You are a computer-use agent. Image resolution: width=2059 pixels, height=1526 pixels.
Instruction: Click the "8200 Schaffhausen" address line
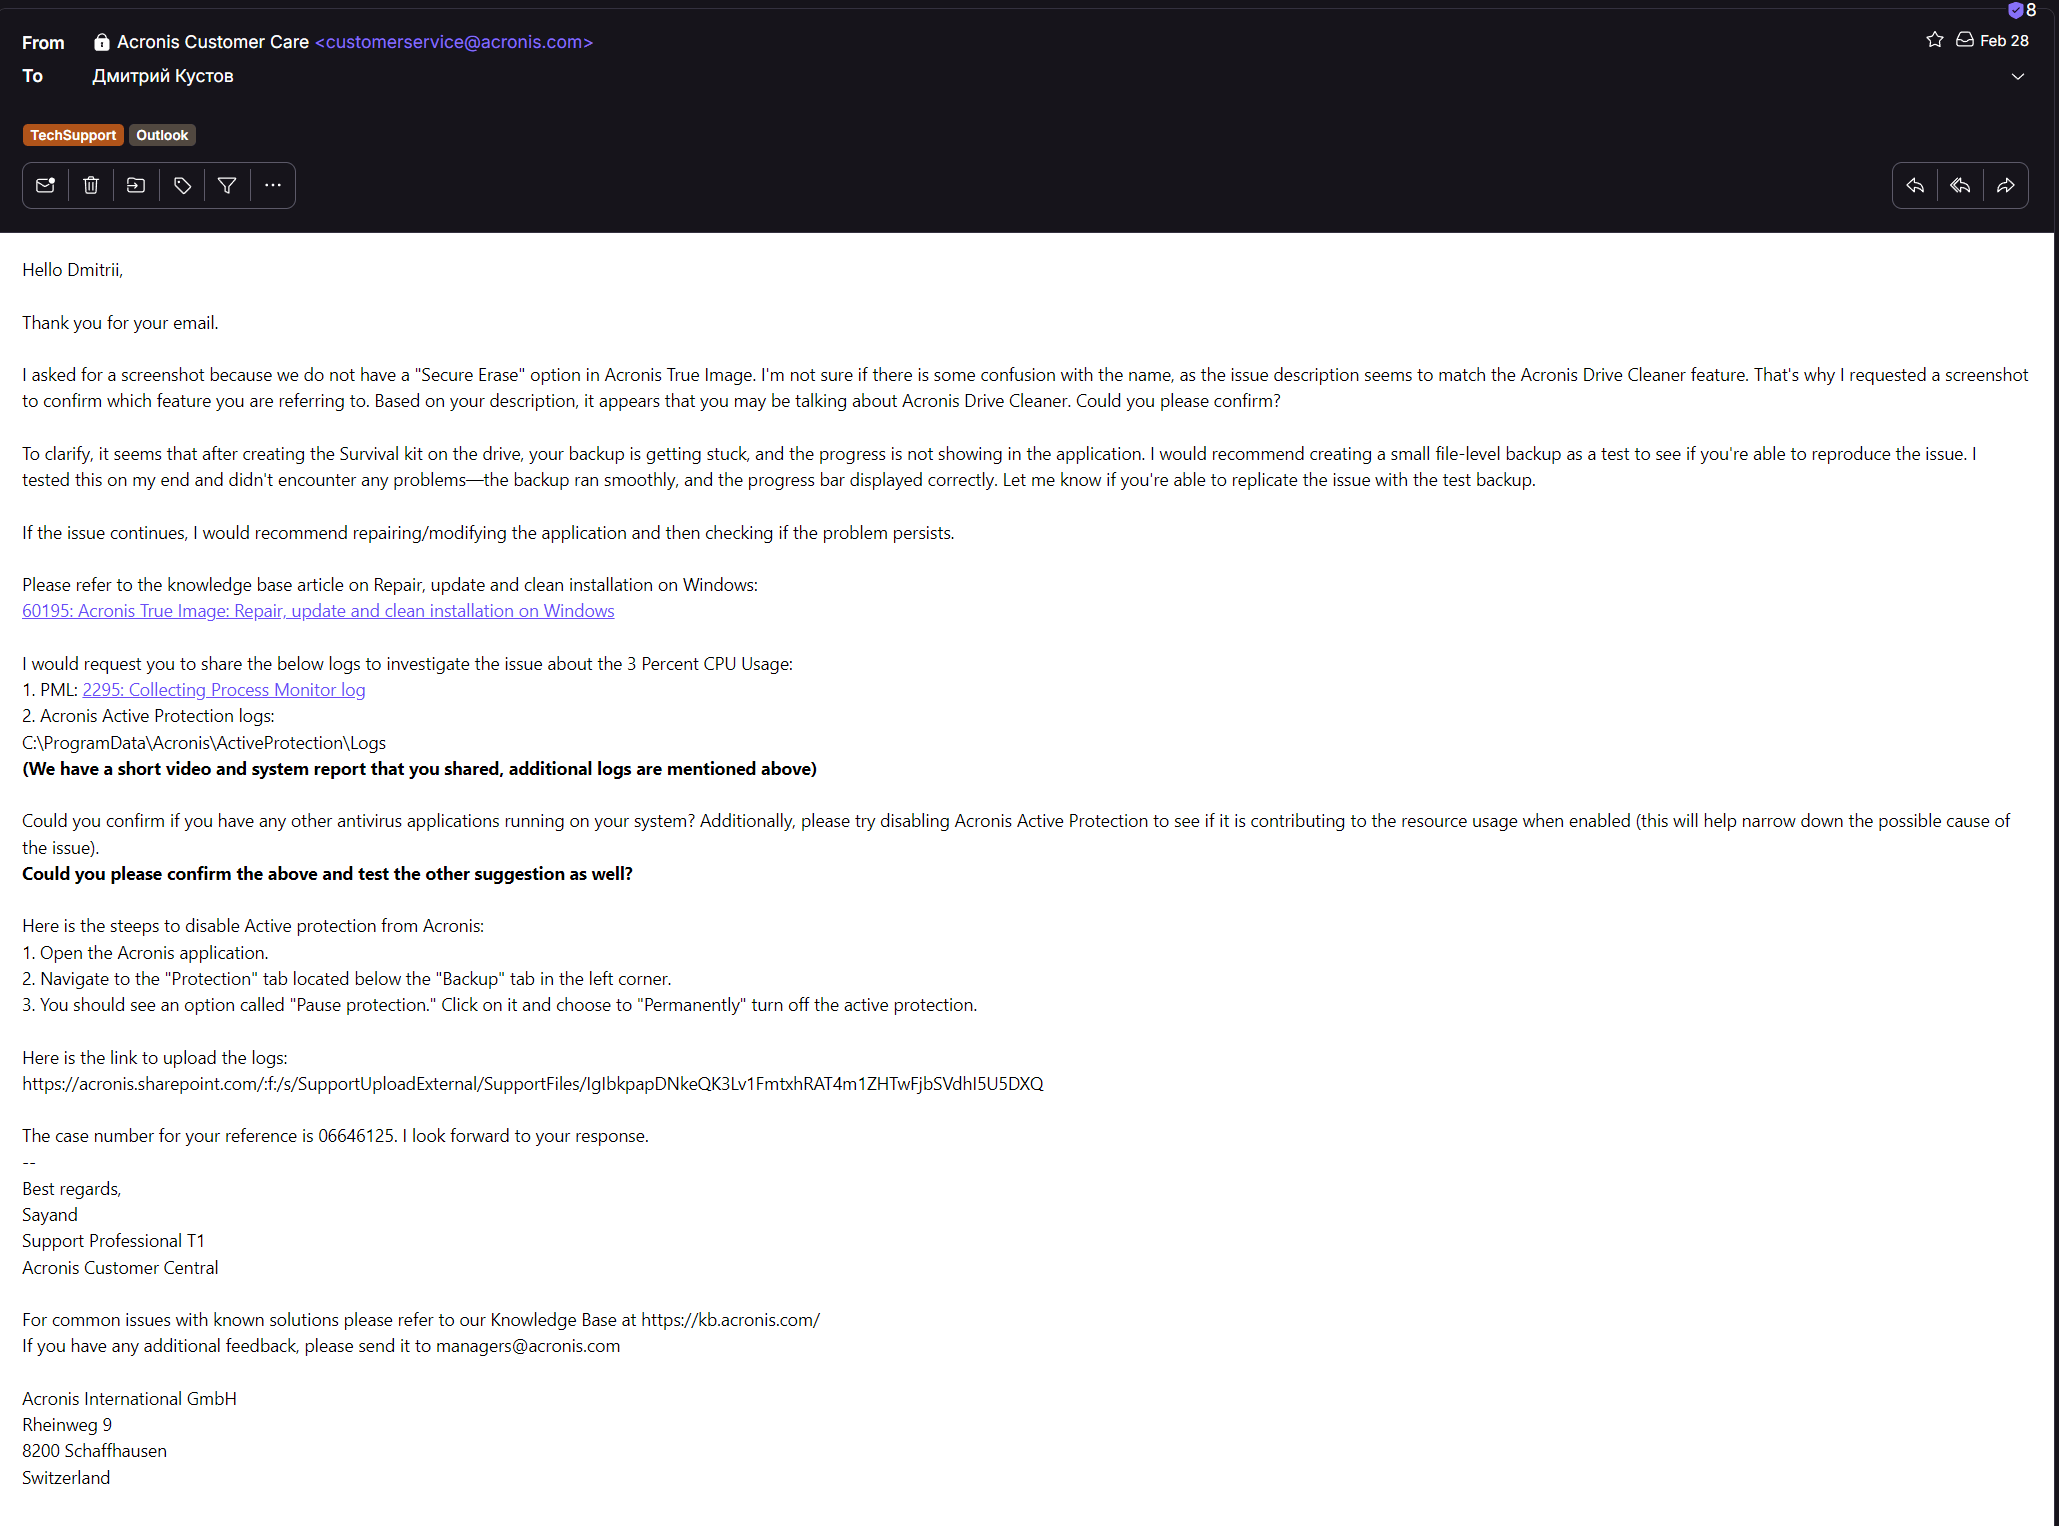(94, 1451)
